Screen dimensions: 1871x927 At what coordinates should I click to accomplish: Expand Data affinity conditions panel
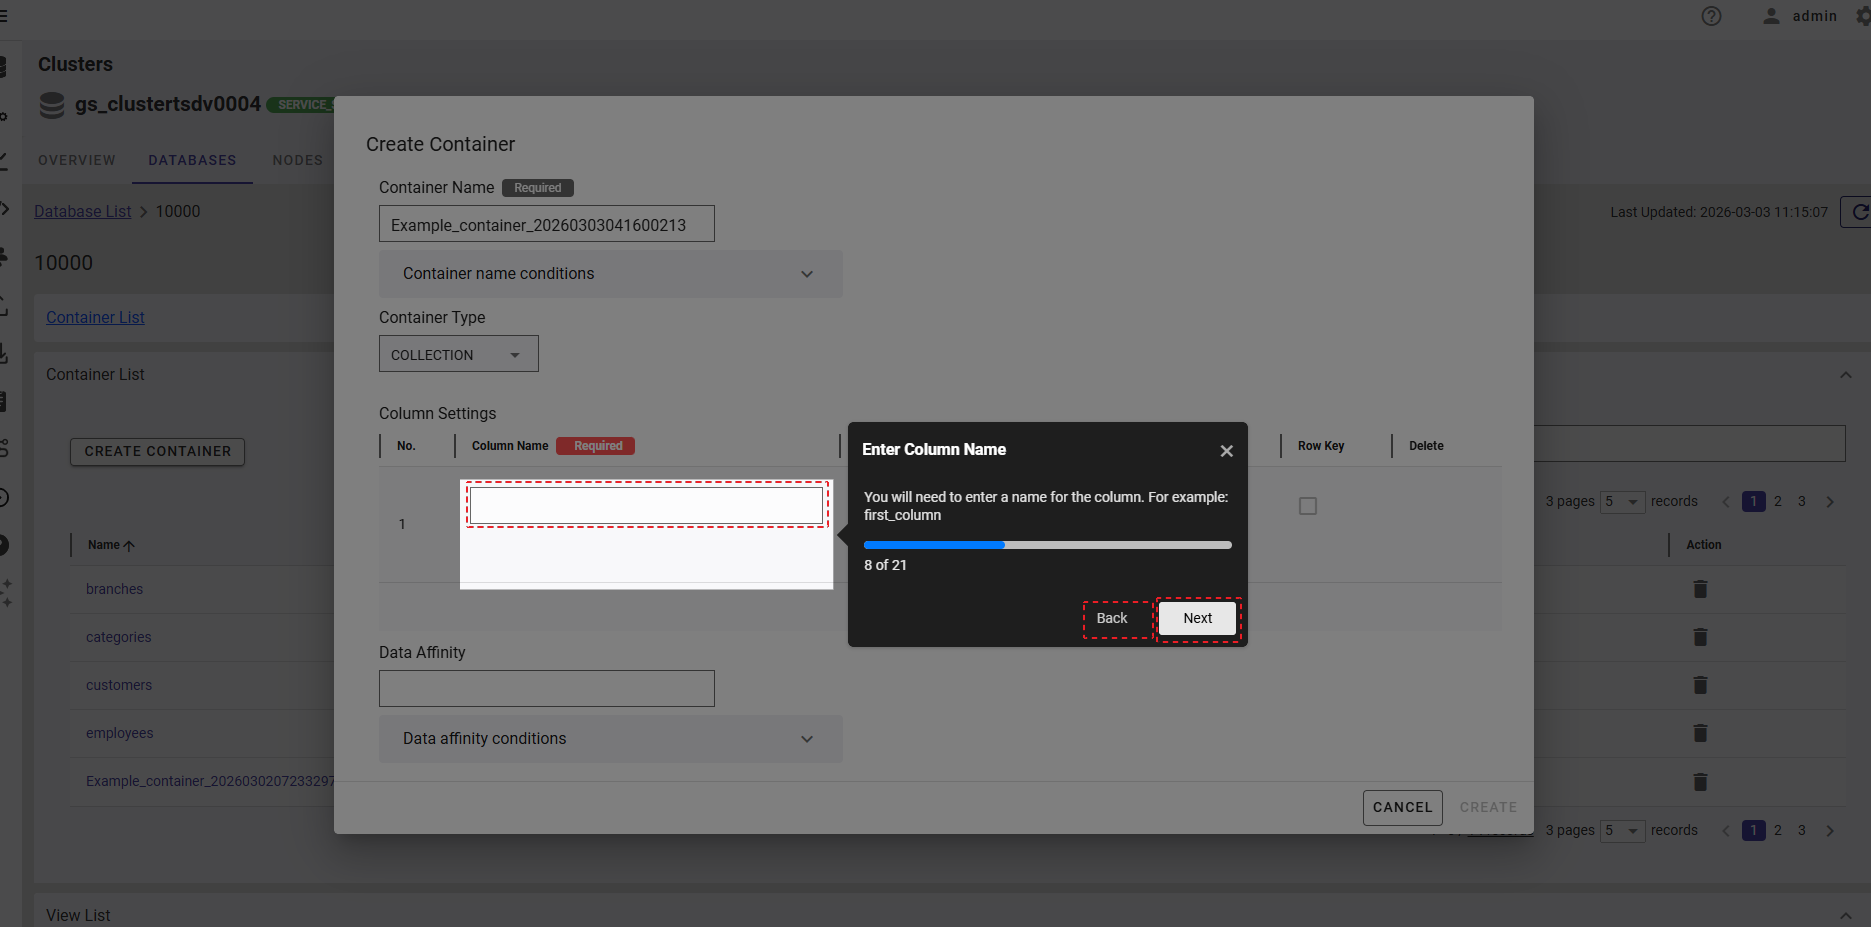pos(610,739)
